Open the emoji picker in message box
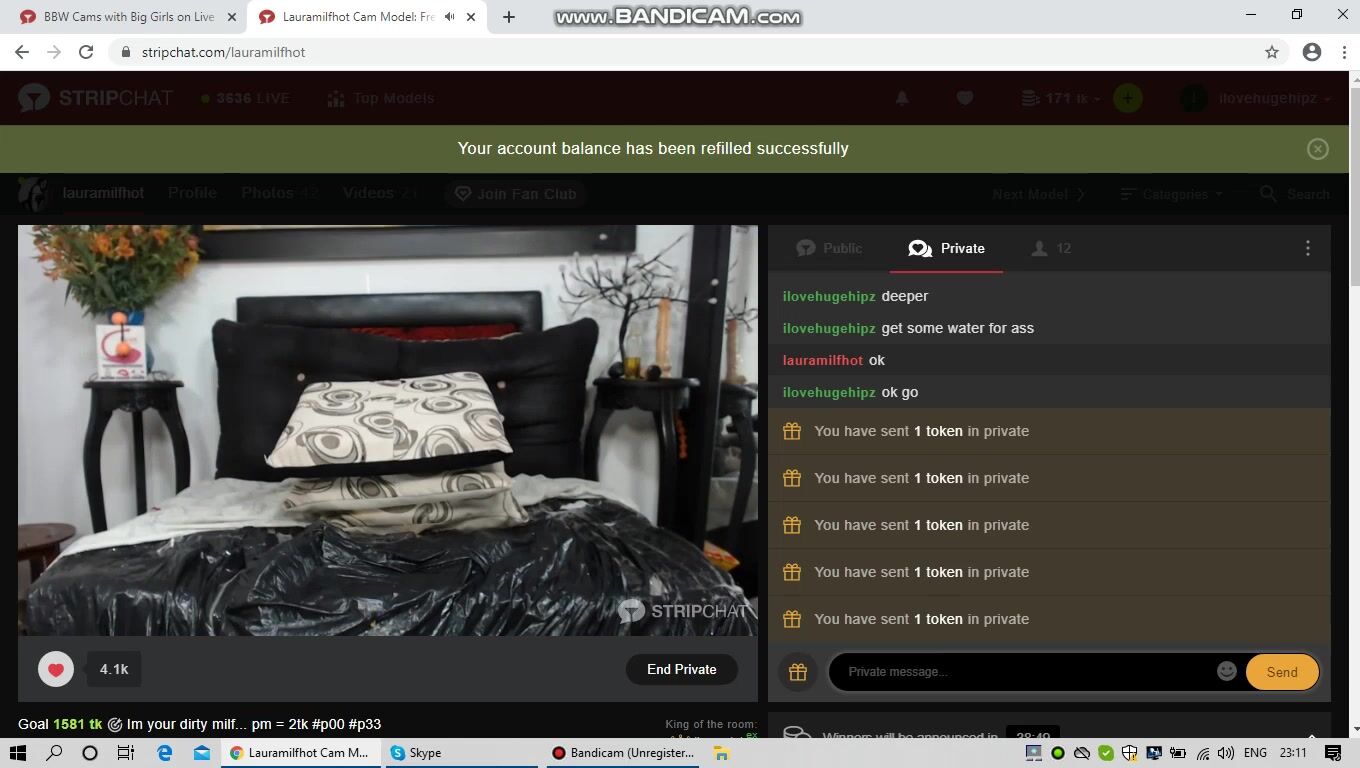This screenshot has height=768, width=1360. pyautogui.click(x=1226, y=672)
